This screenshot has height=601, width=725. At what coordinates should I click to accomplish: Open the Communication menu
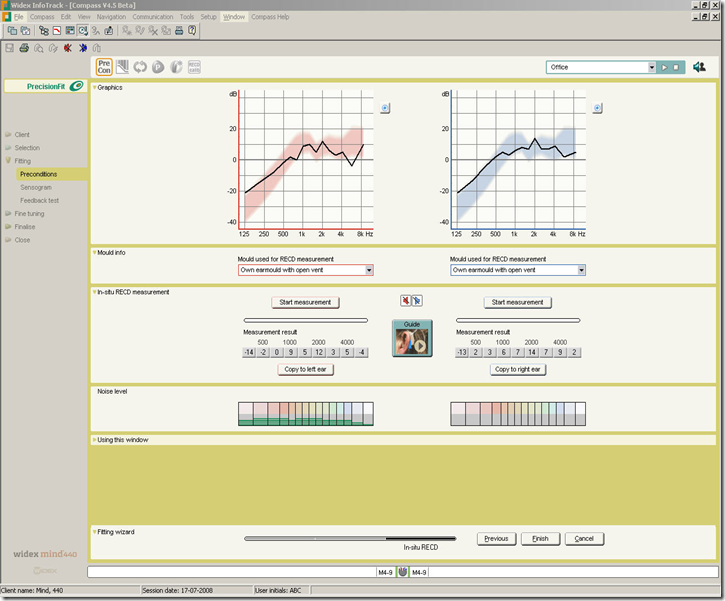coord(153,17)
